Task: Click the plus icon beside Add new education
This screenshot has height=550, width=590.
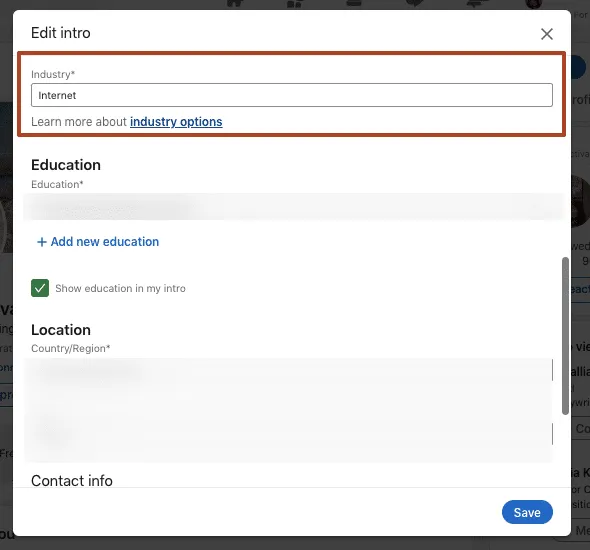Action: (41, 242)
